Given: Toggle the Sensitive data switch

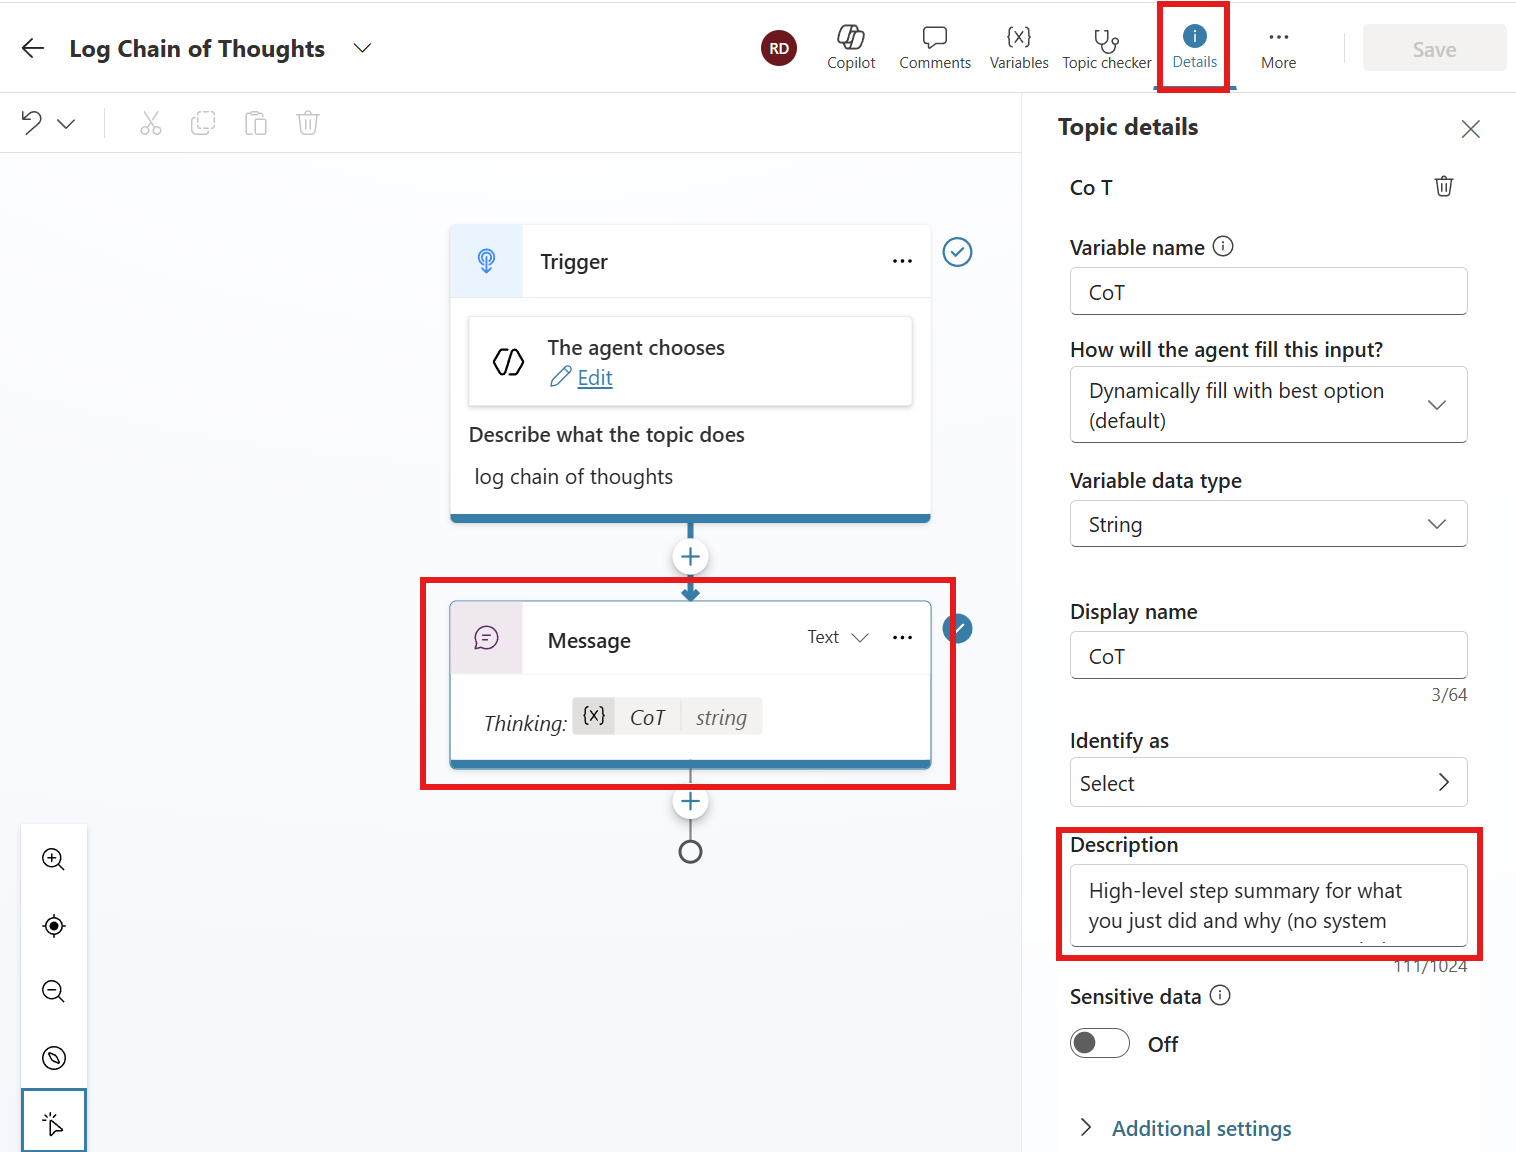Looking at the screenshot, I should [1099, 1044].
